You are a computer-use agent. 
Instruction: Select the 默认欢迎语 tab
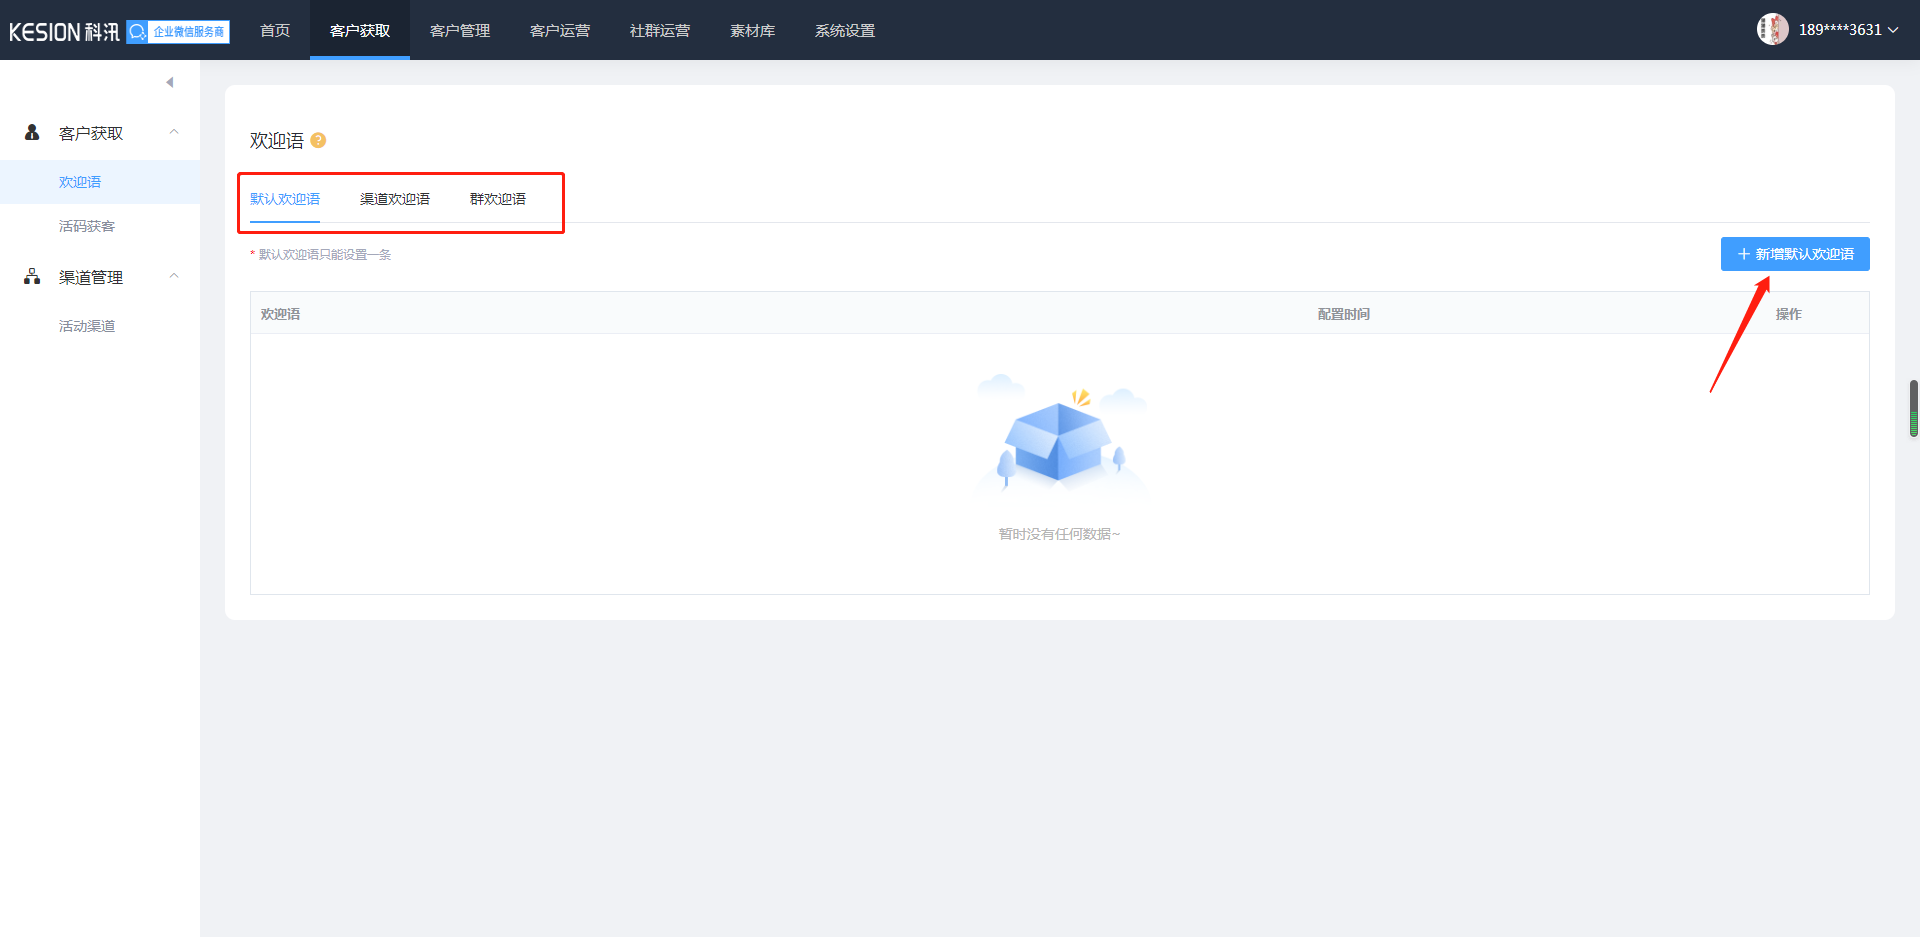285,199
